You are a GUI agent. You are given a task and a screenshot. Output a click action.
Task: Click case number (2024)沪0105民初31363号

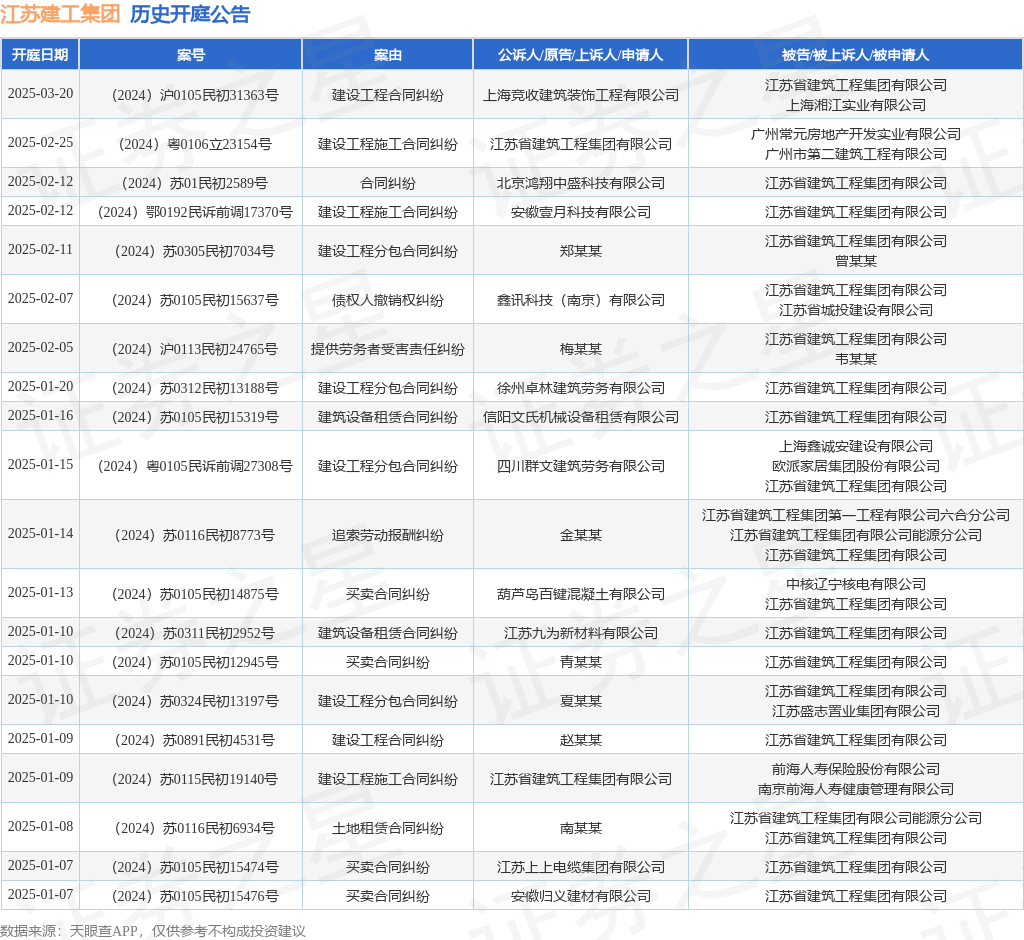tap(195, 95)
